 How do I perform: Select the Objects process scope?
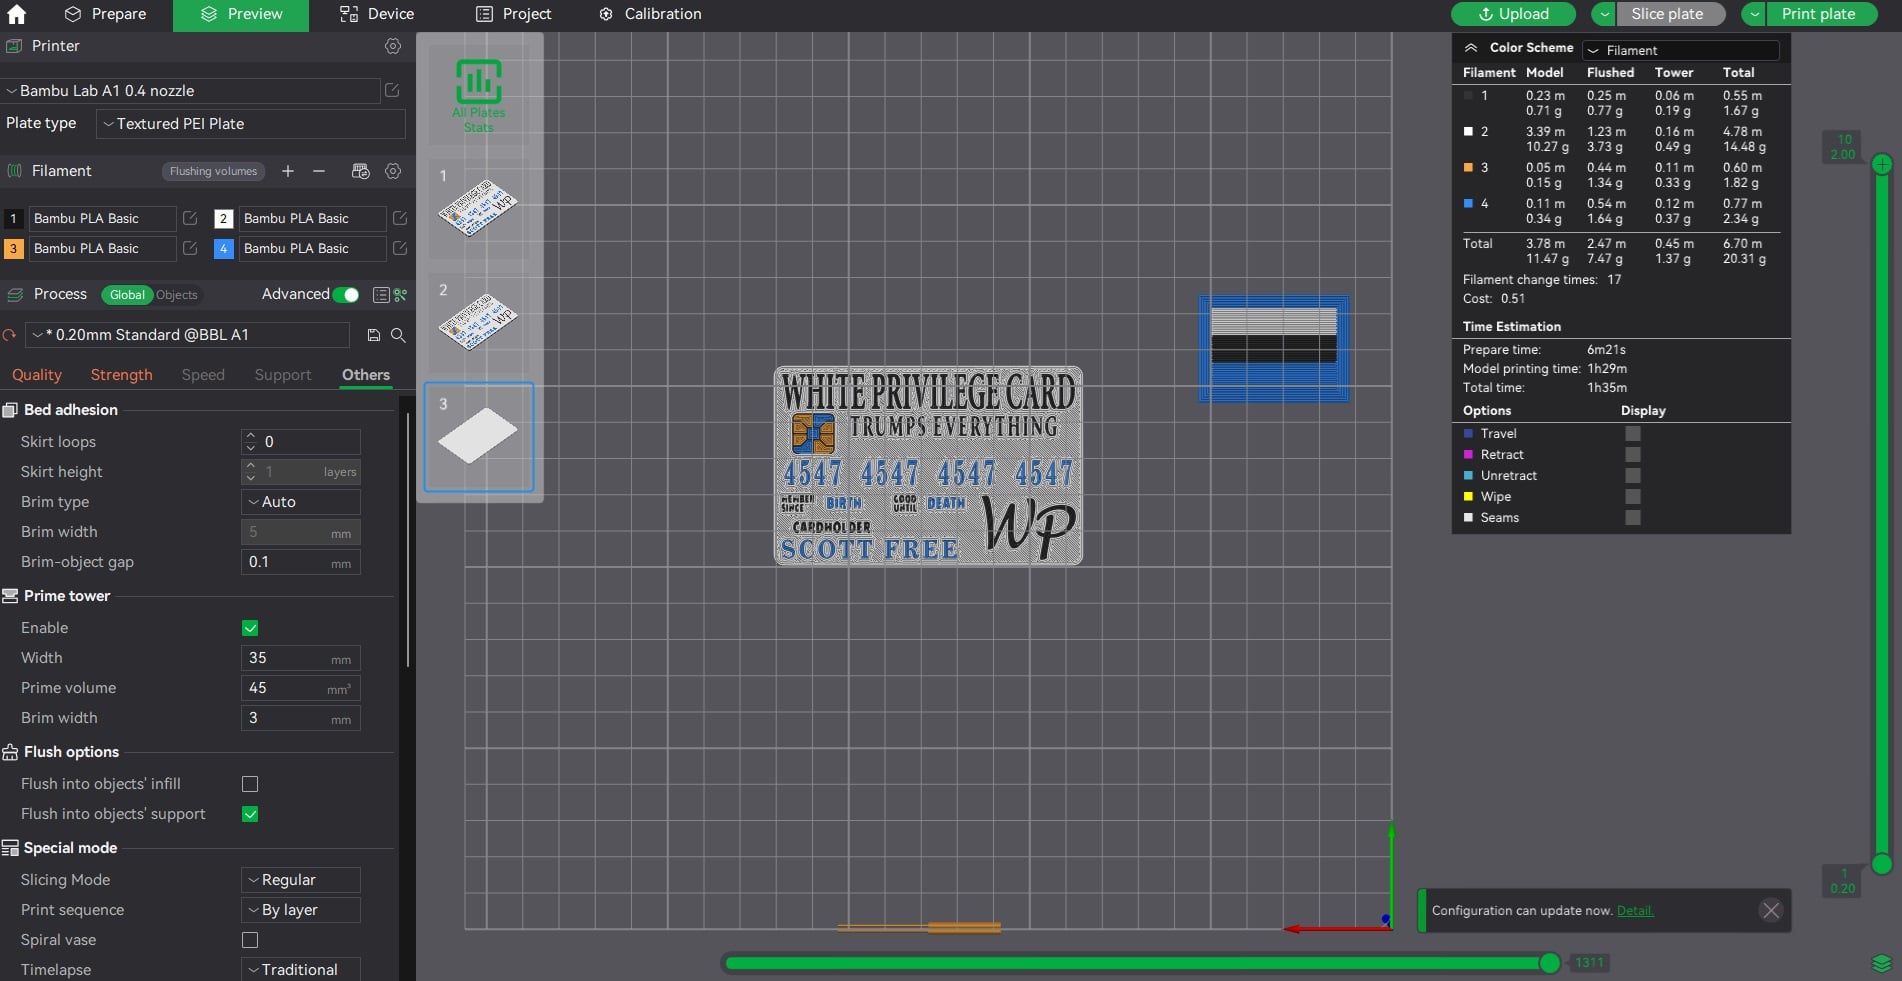[177, 295]
